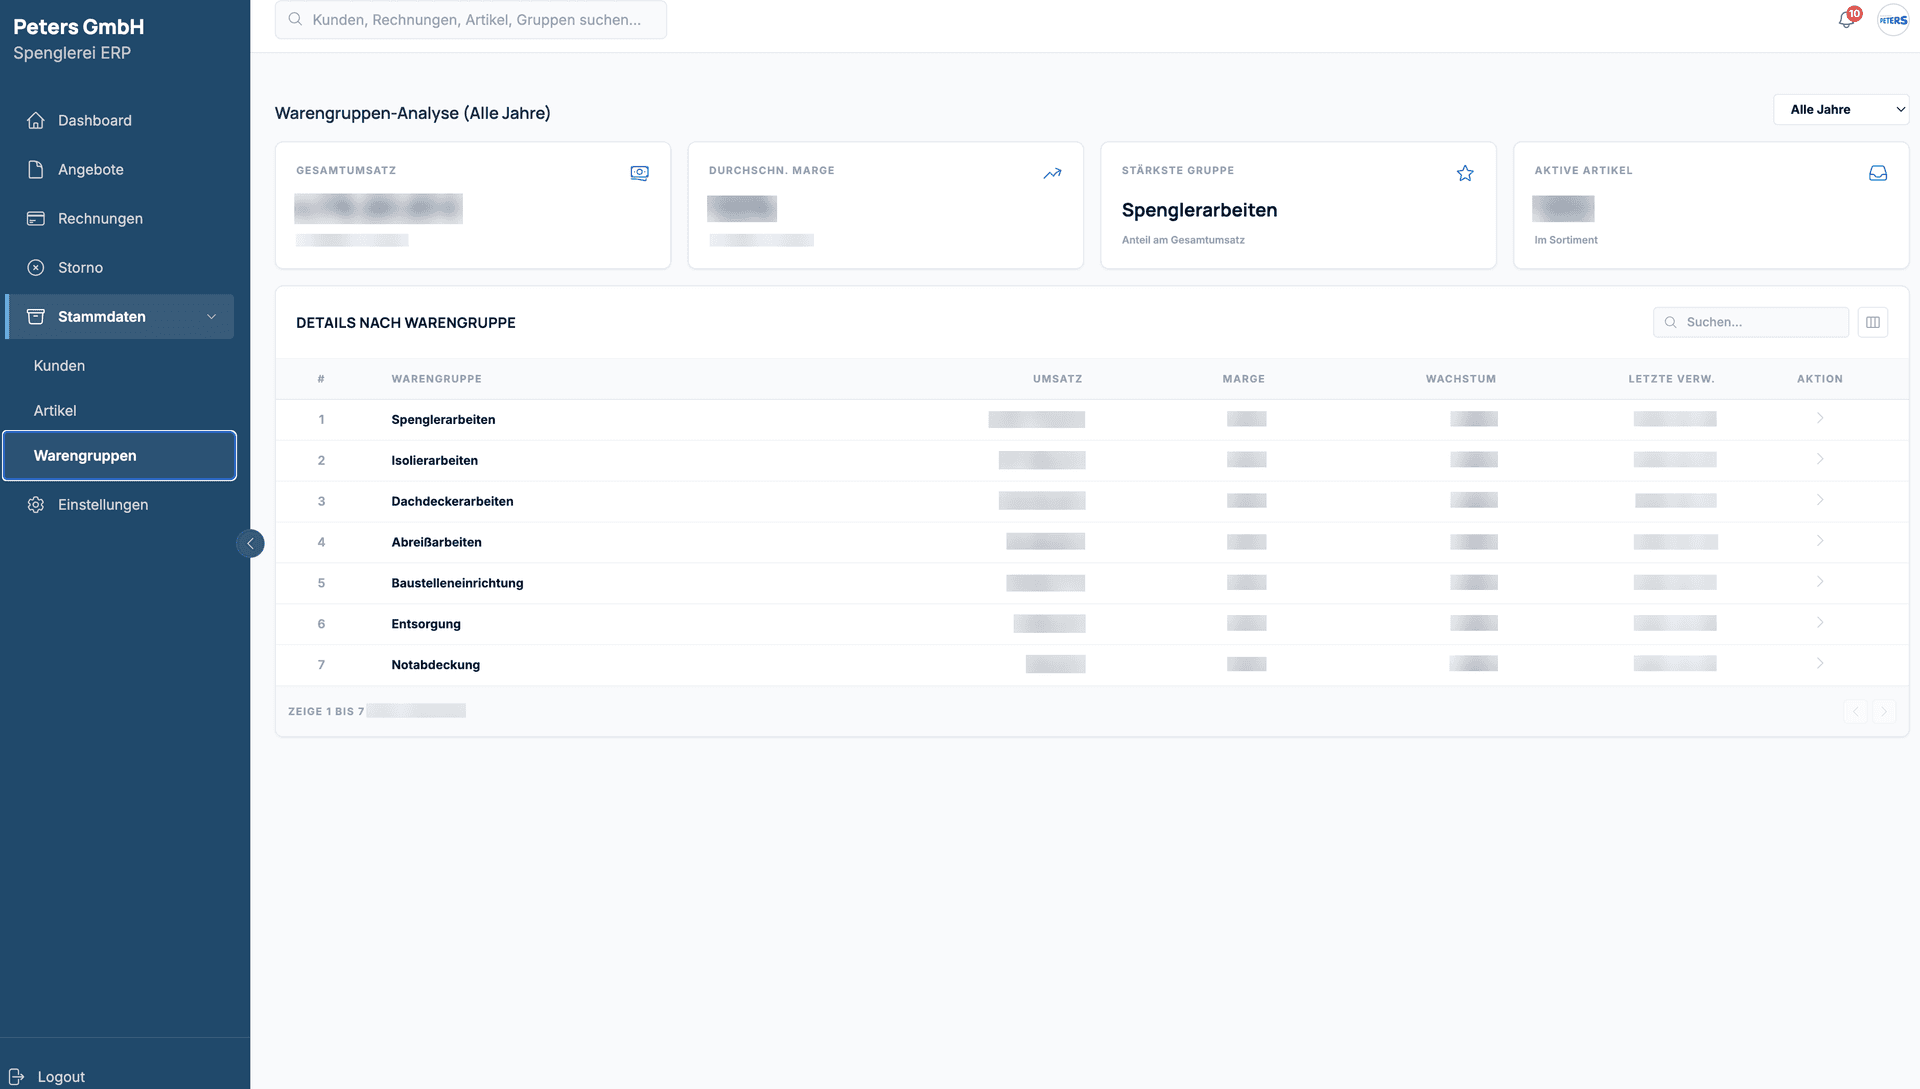Open Notabdeckung row action chevron
The width and height of the screenshot is (1920, 1089).
[x=1820, y=664]
